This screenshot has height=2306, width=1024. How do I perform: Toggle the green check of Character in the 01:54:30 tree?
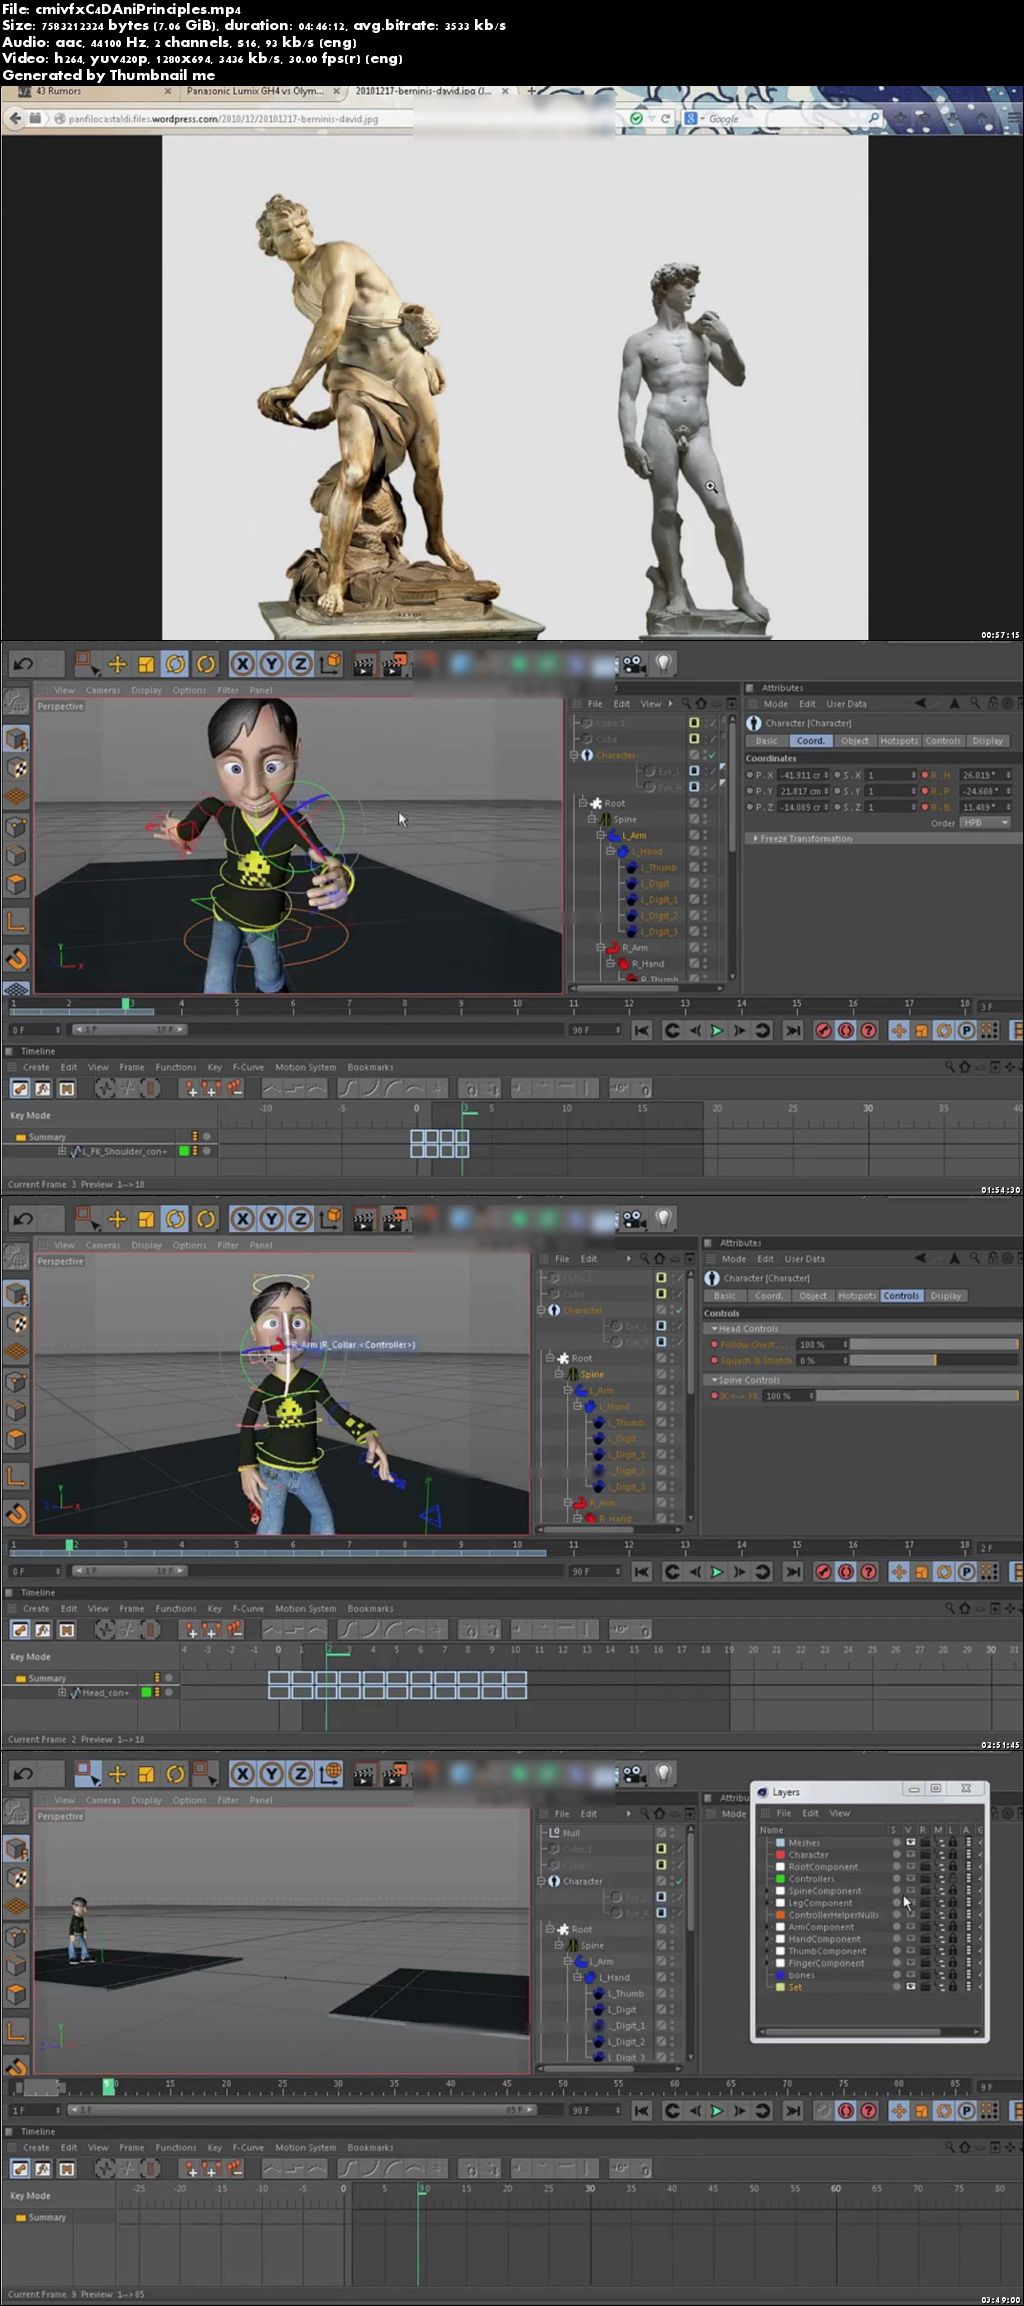pos(711,755)
